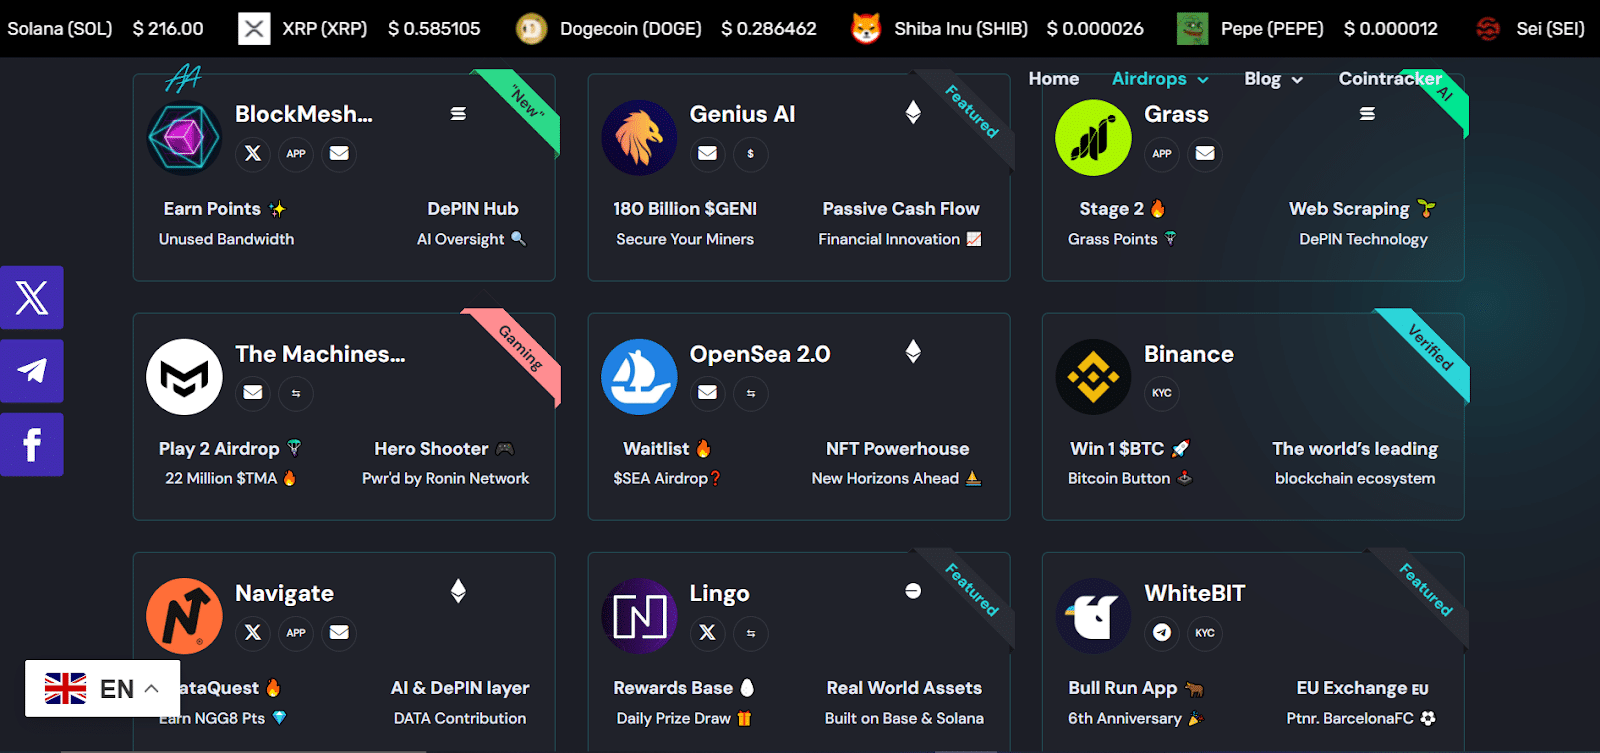Open the BlockMesh airdrop title

point(304,114)
